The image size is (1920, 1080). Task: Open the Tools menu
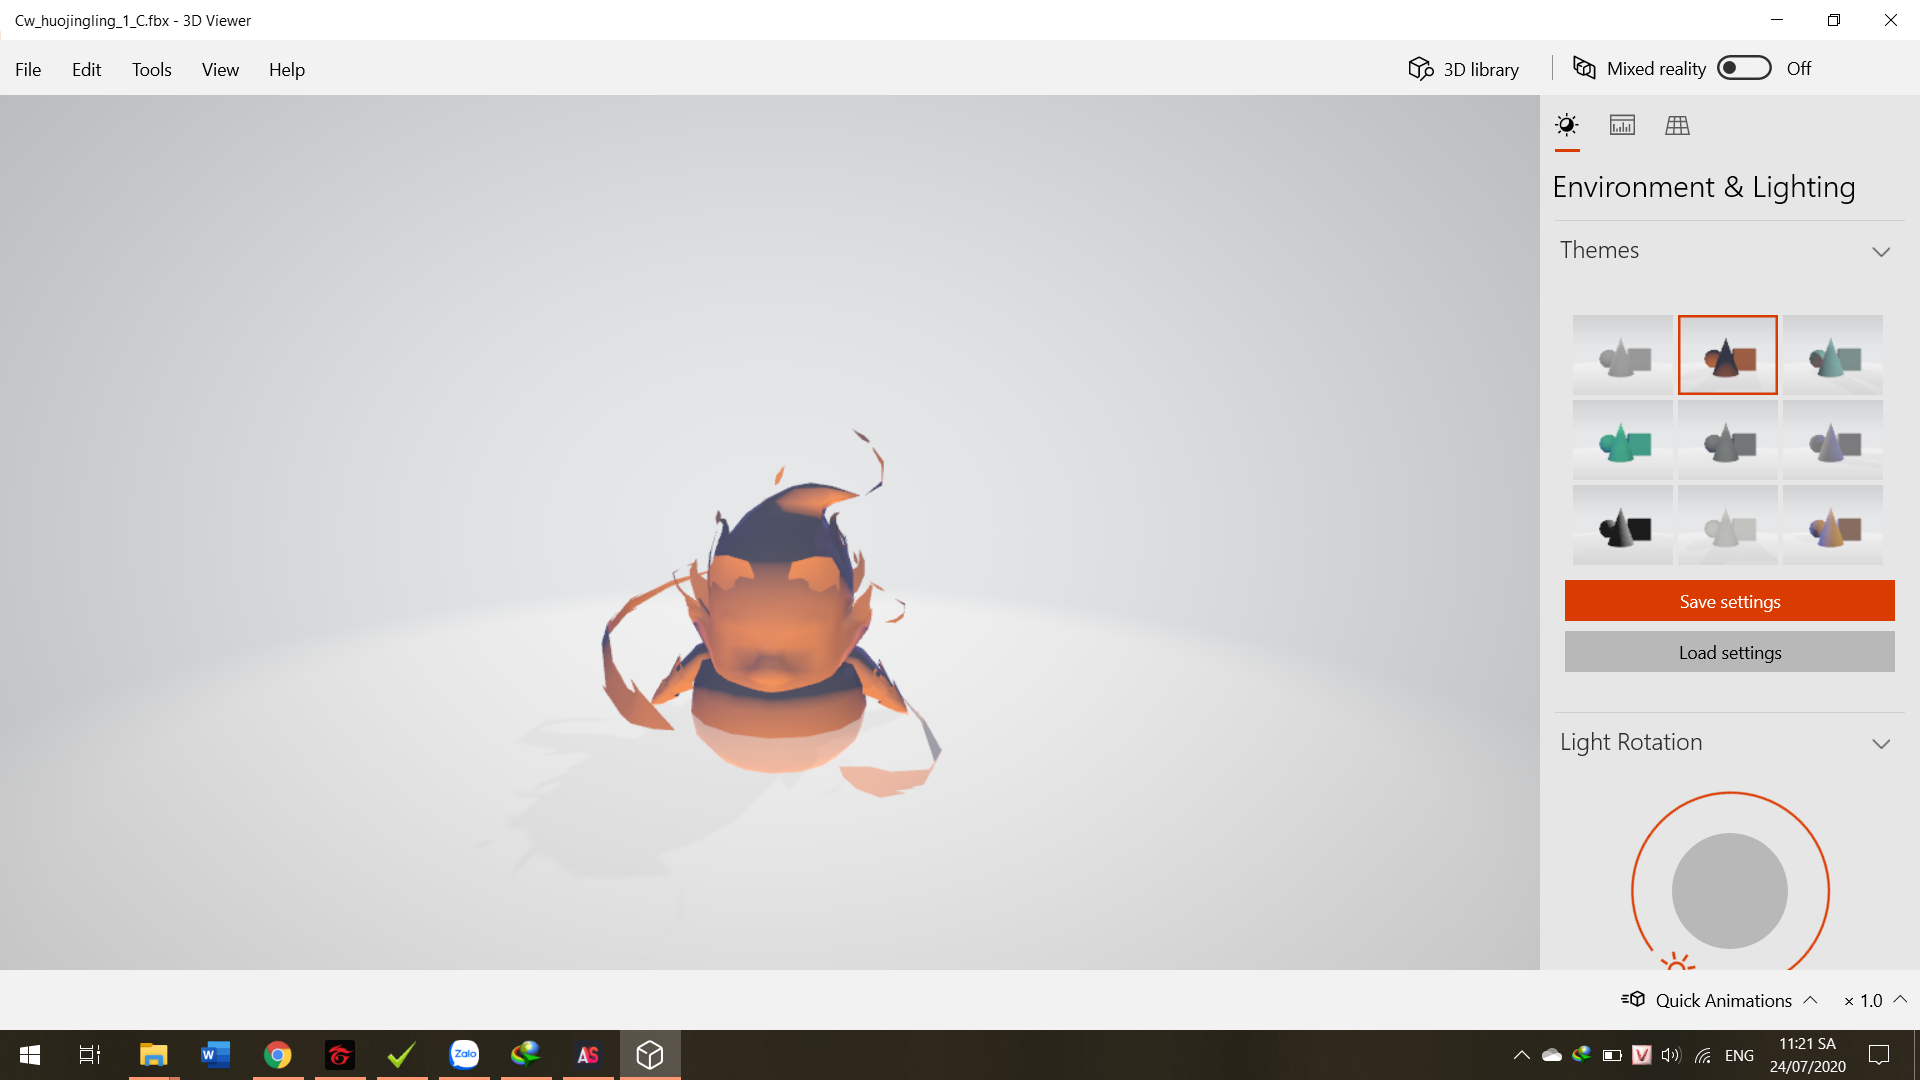pyautogui.click(x=151, y=69)
